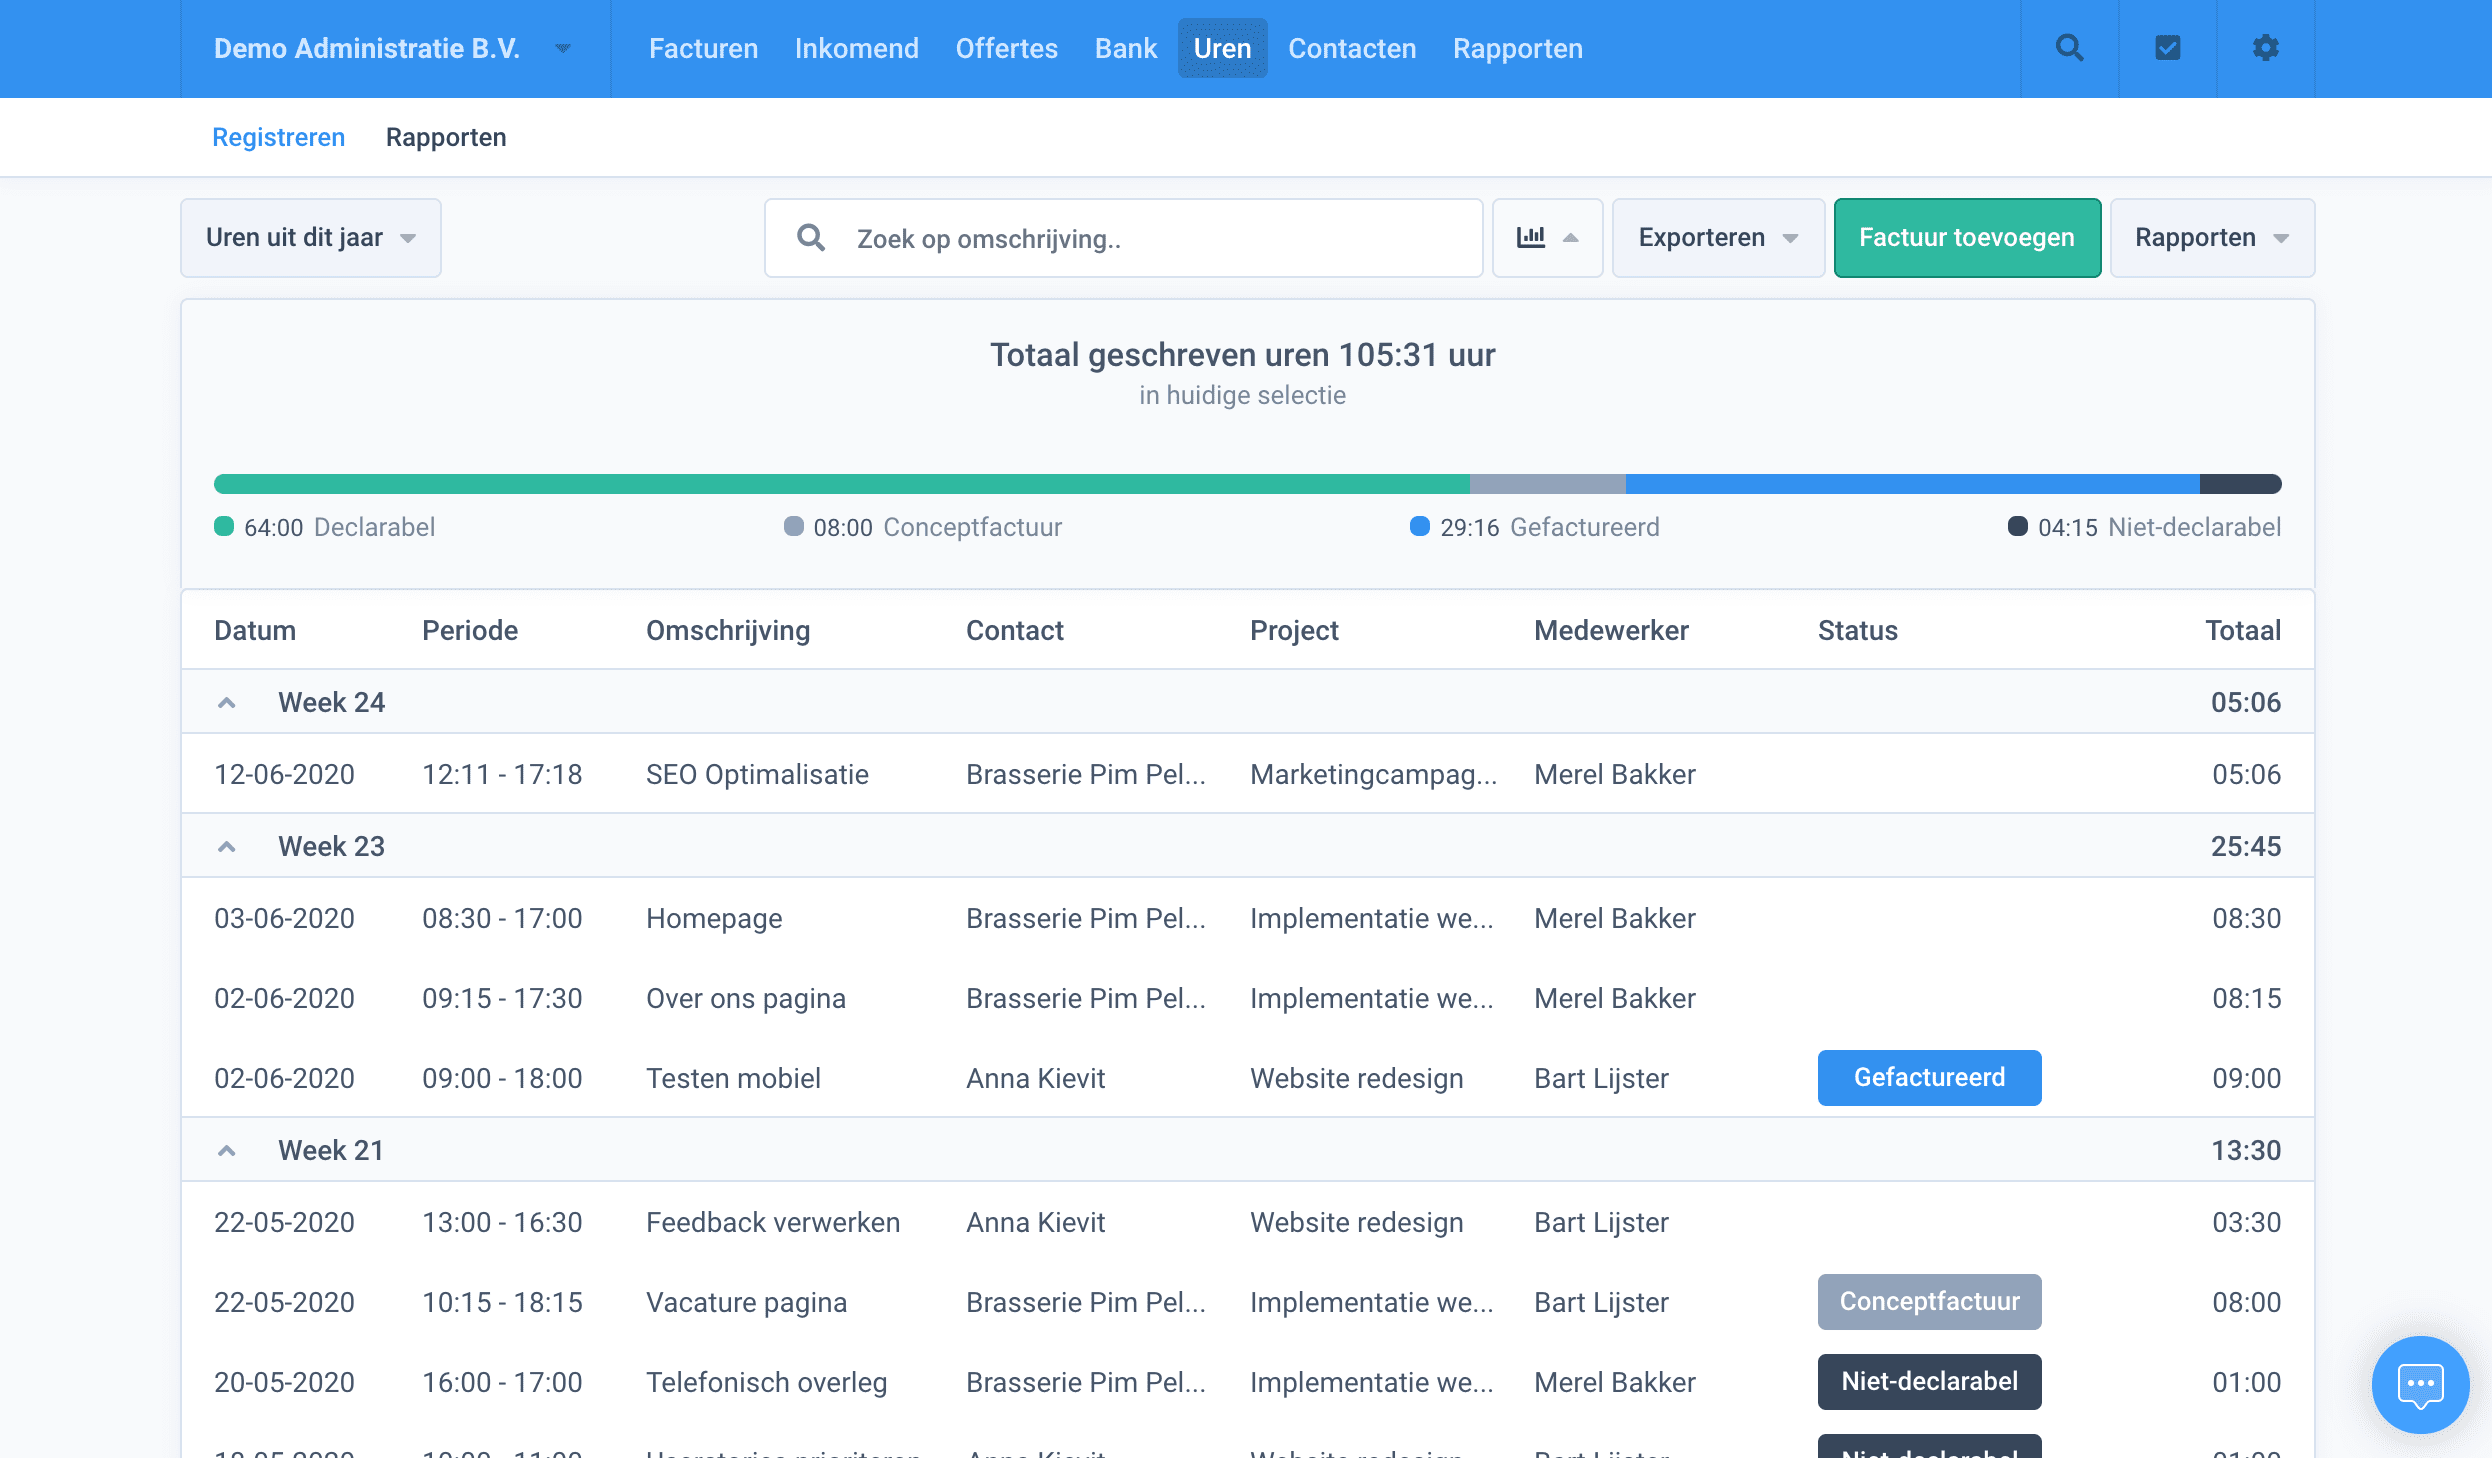Expand the Exporteren dropdown
The width and height of the screenshot is (2492, 1458).
pos(1717,238)
